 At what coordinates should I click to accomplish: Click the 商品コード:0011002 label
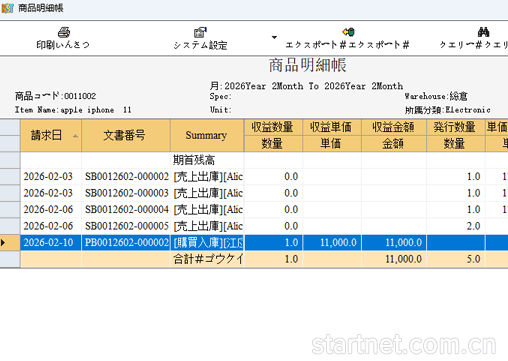point(55,96)
